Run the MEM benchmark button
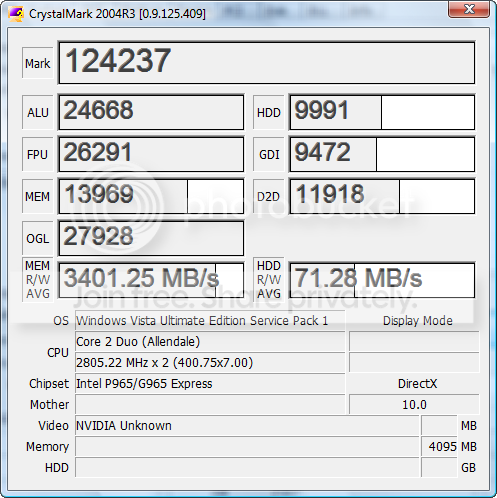 tap(38, 196)
